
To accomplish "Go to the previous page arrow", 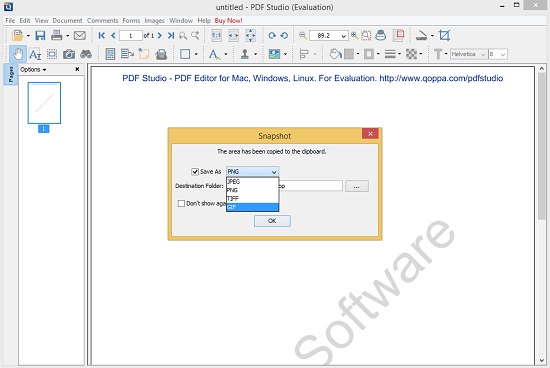I will coord(113,35).
